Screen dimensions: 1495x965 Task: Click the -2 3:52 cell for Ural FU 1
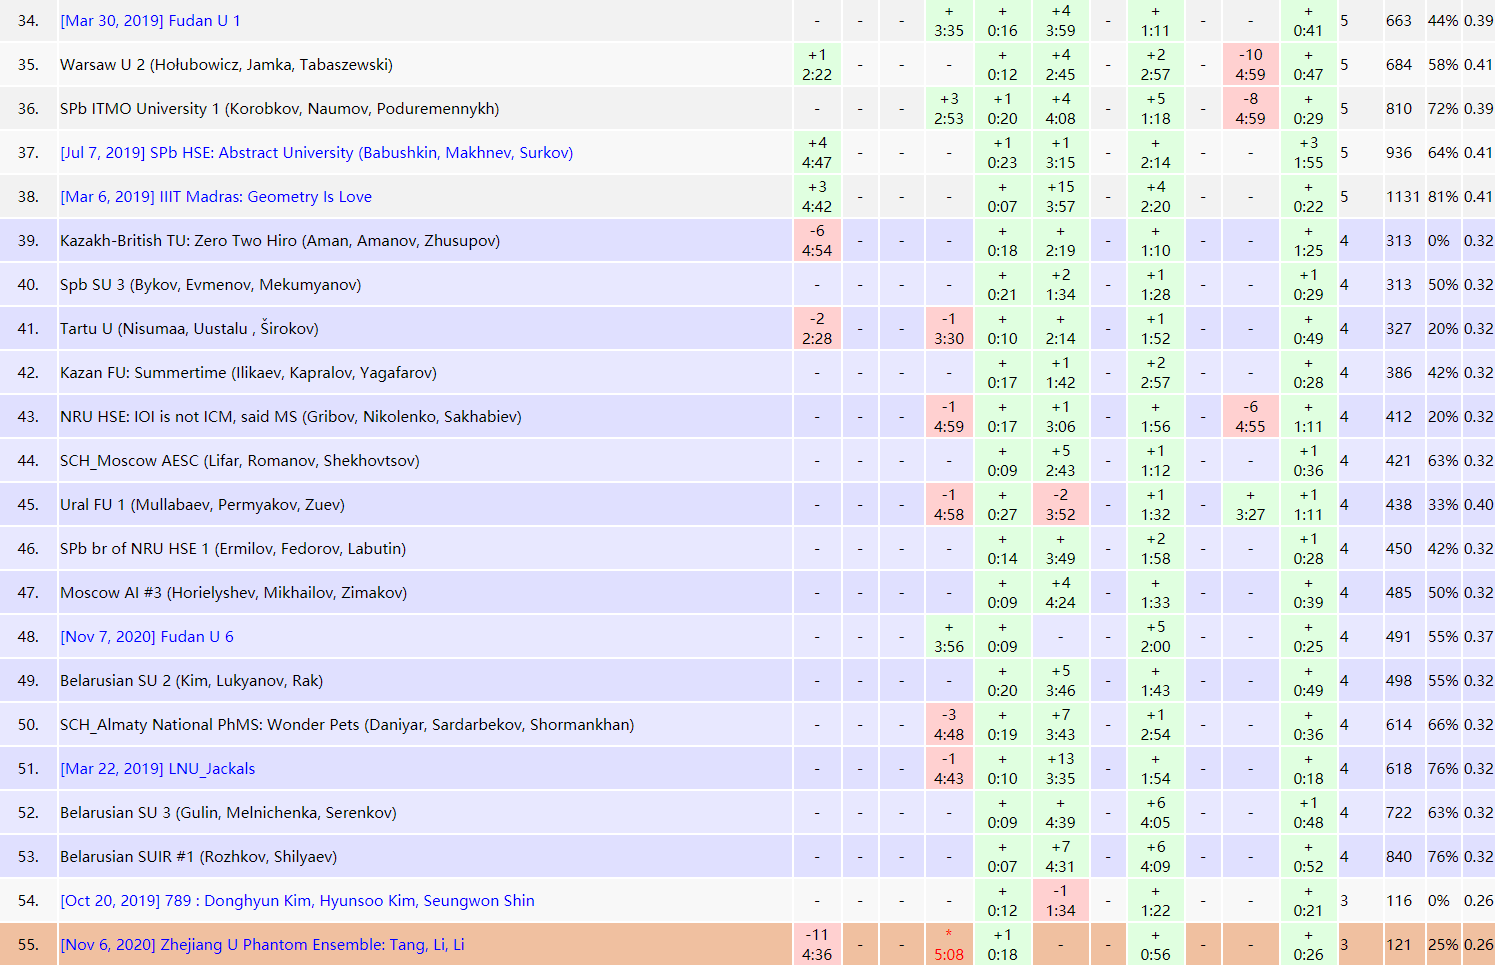[1060, 505]
